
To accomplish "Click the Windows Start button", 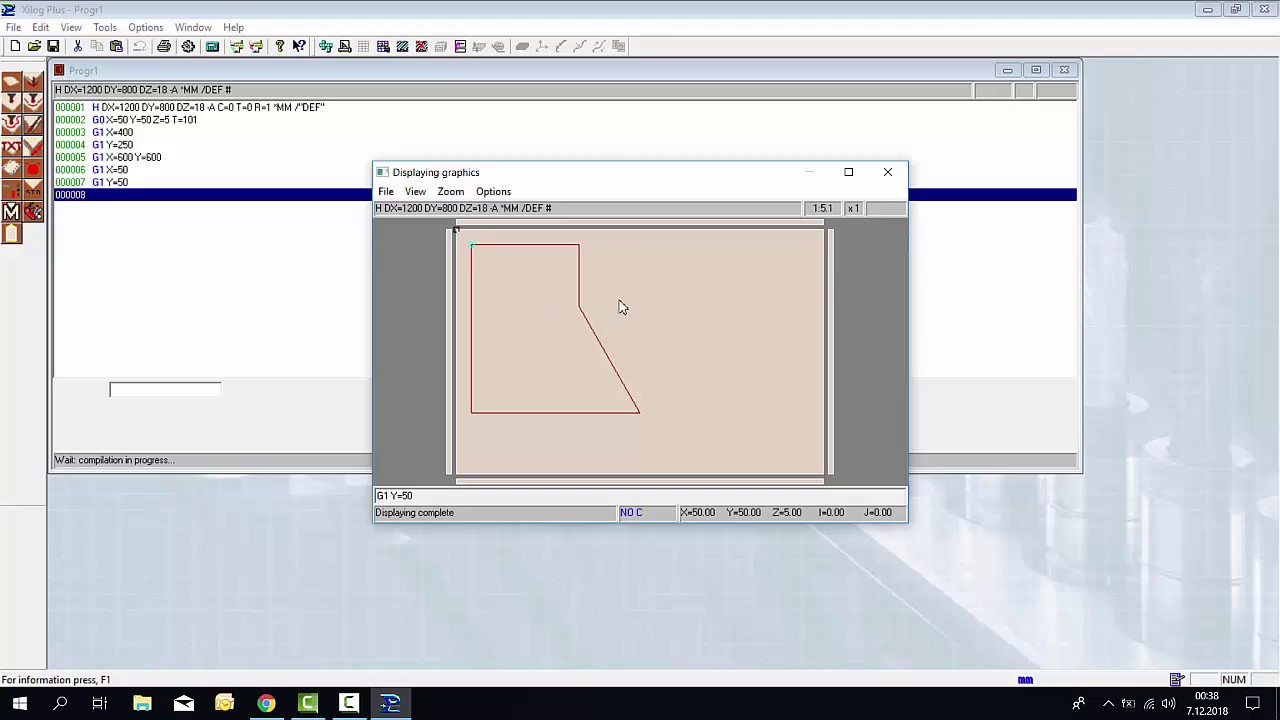I will point(19,703).
